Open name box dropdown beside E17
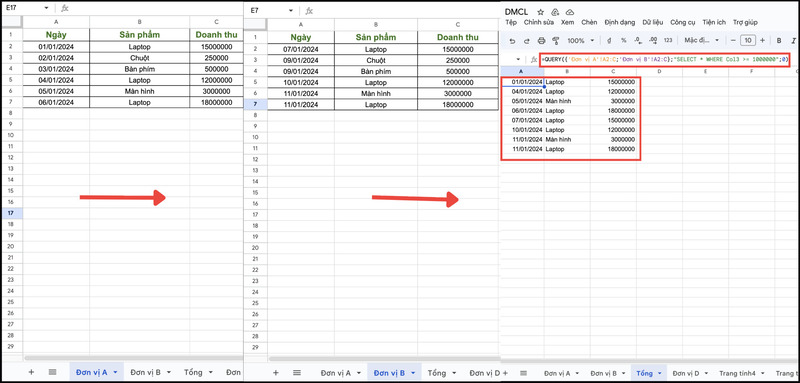 (x=46, y=8)
